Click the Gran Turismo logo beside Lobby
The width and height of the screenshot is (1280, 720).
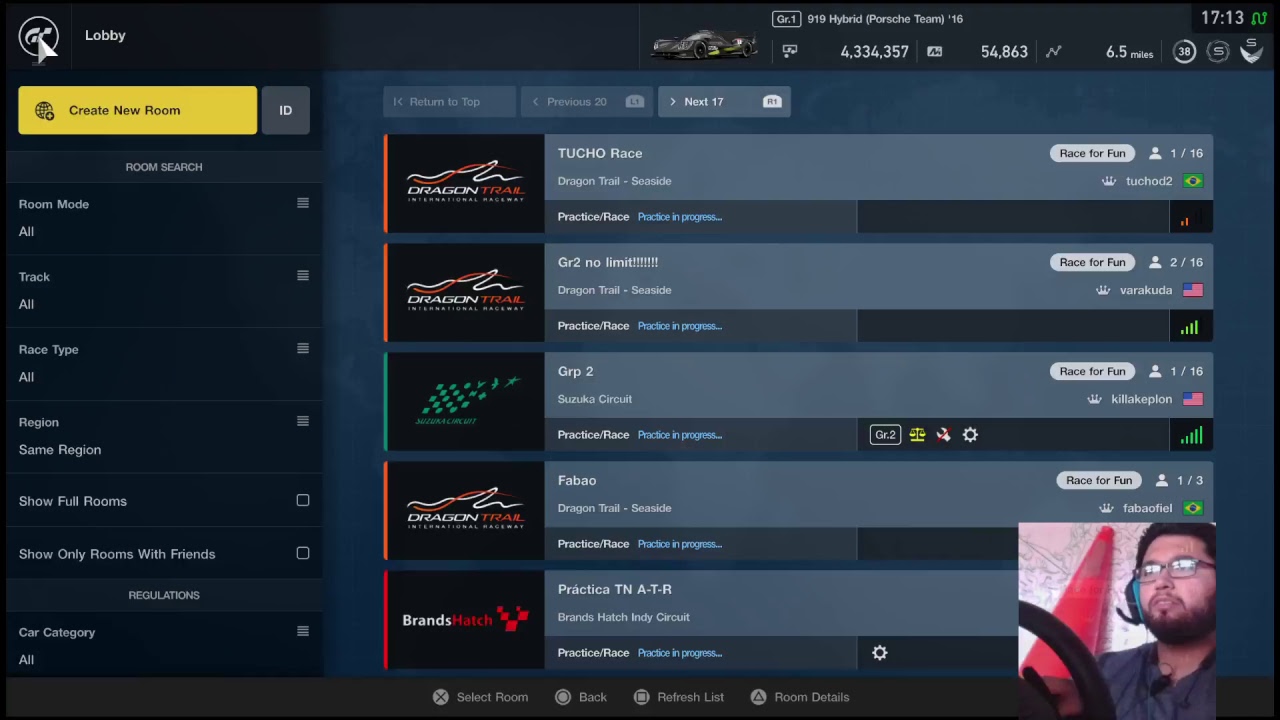(x=39, y=37)
